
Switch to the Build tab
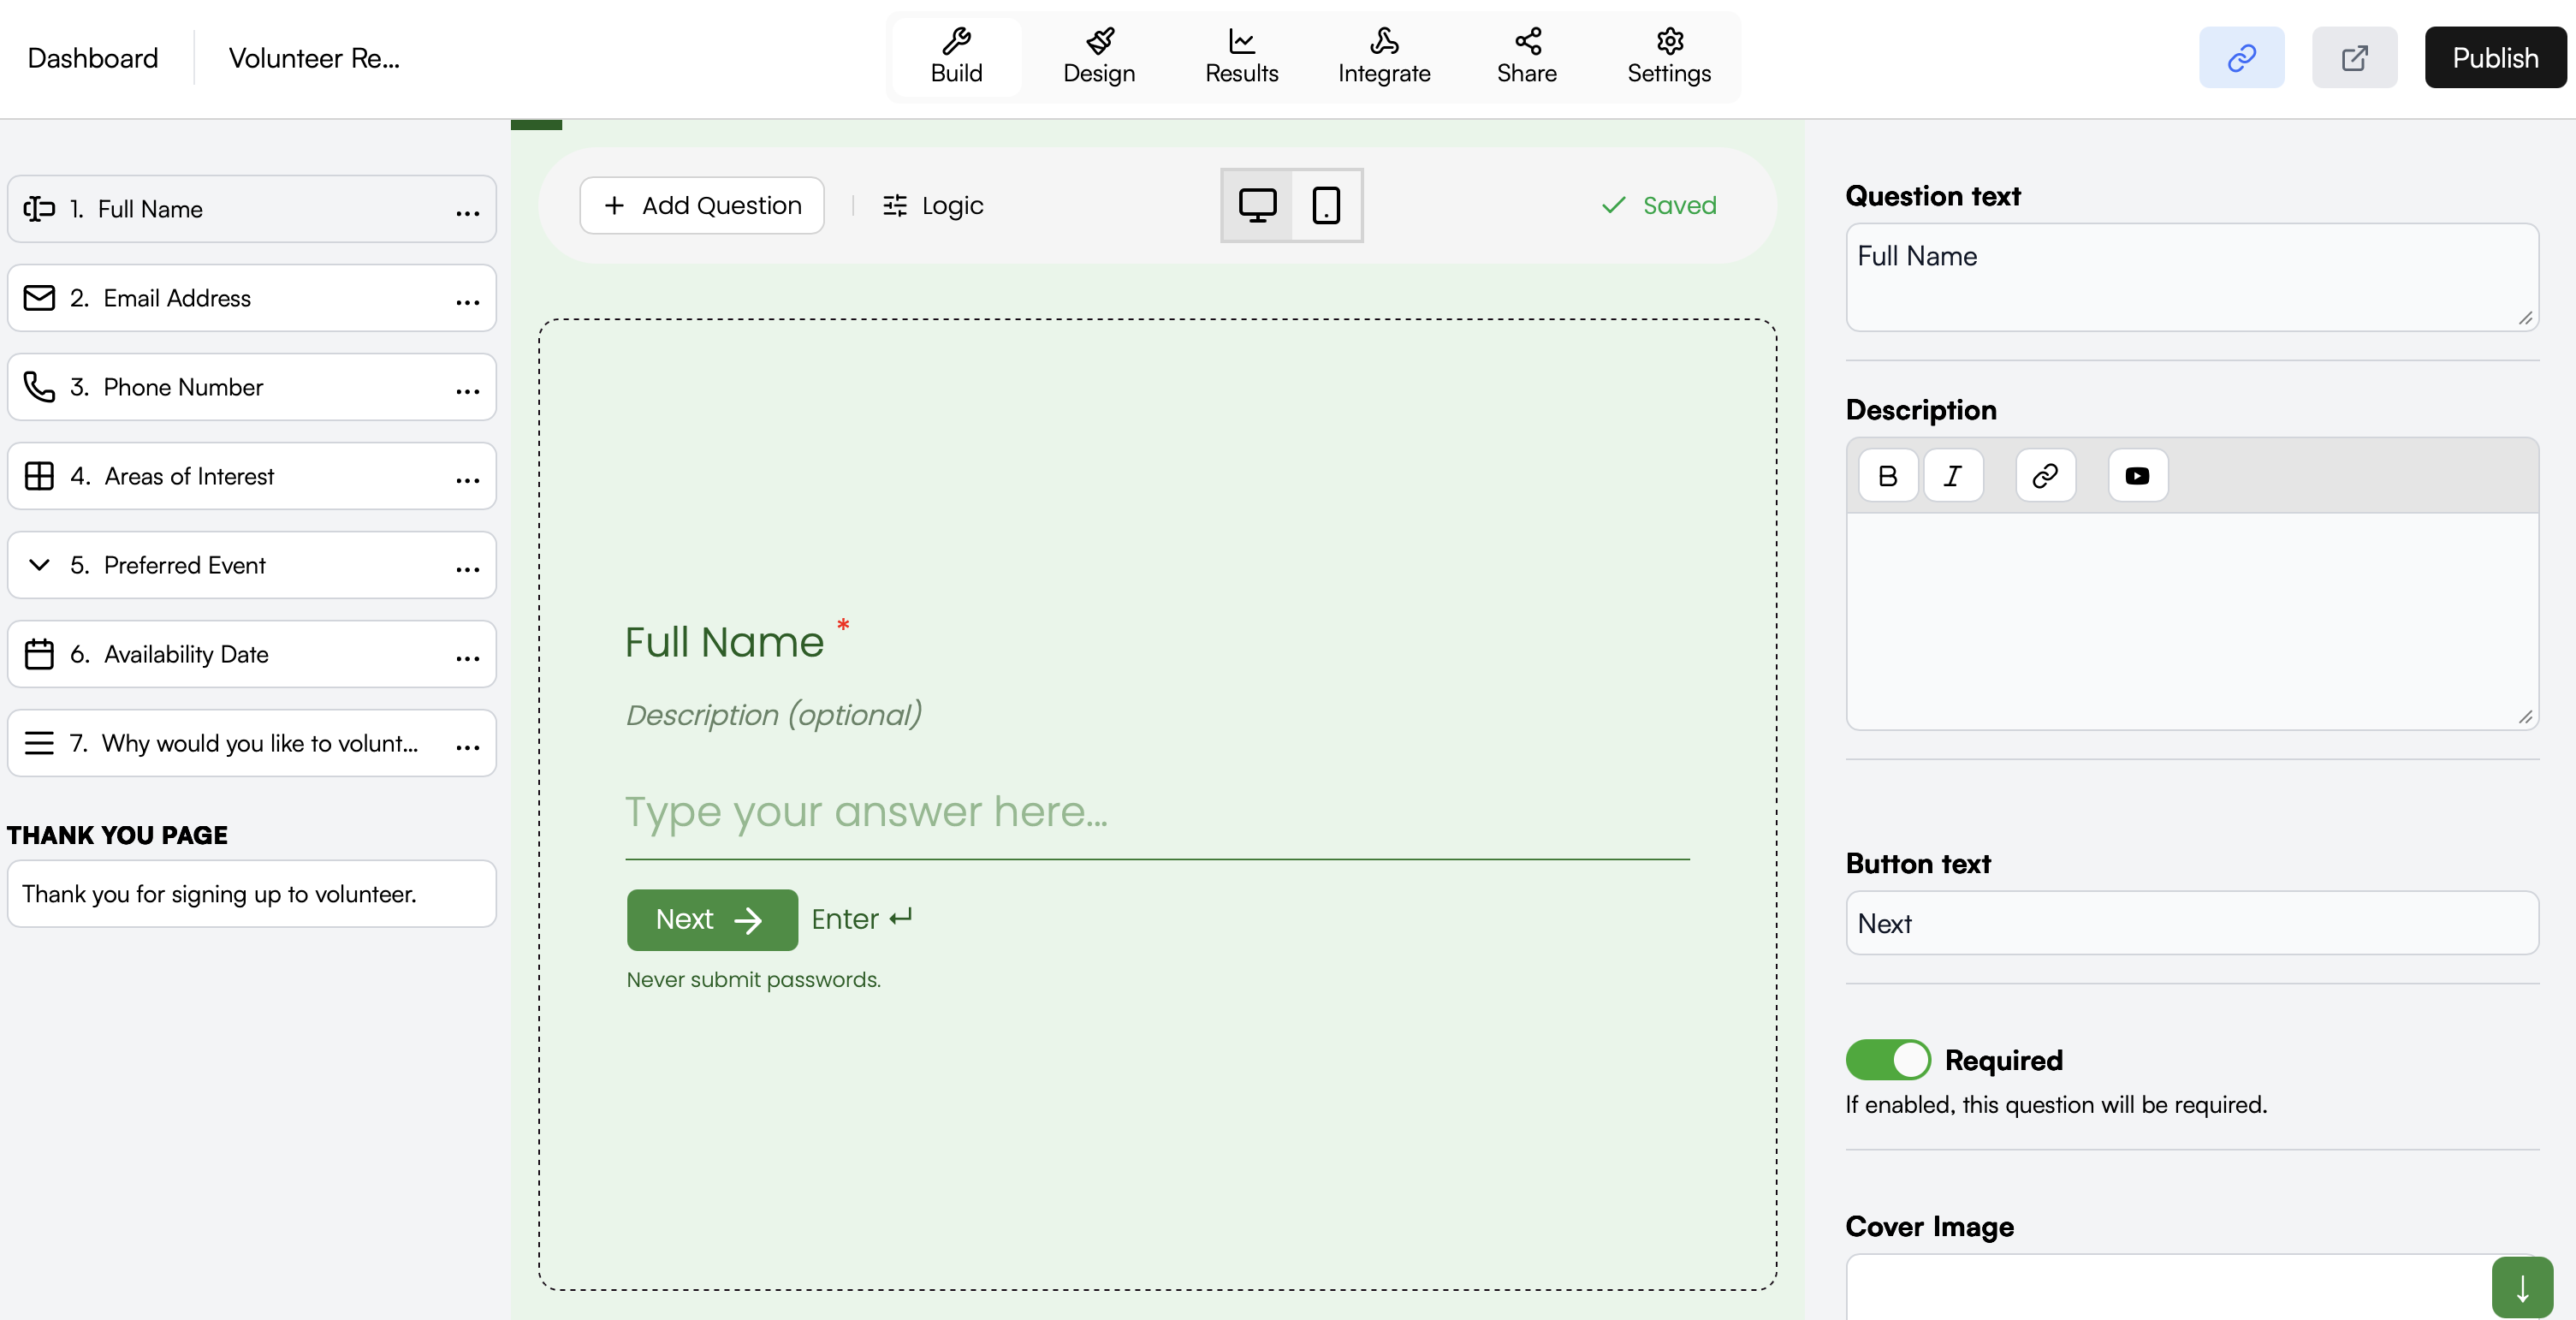tap(956, 42)
